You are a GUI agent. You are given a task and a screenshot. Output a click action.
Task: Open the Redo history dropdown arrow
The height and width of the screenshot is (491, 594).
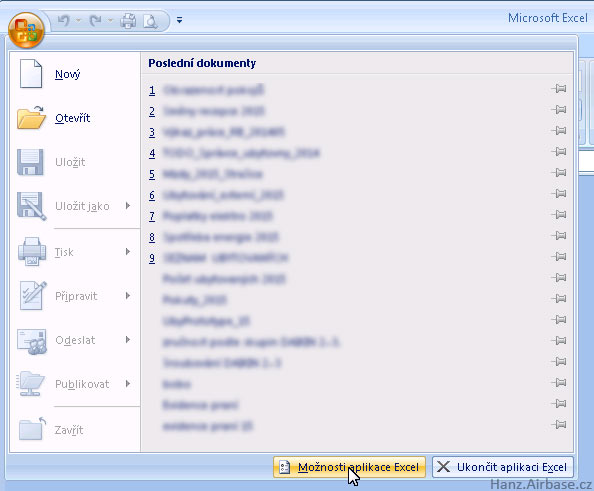tap(110, 20)
